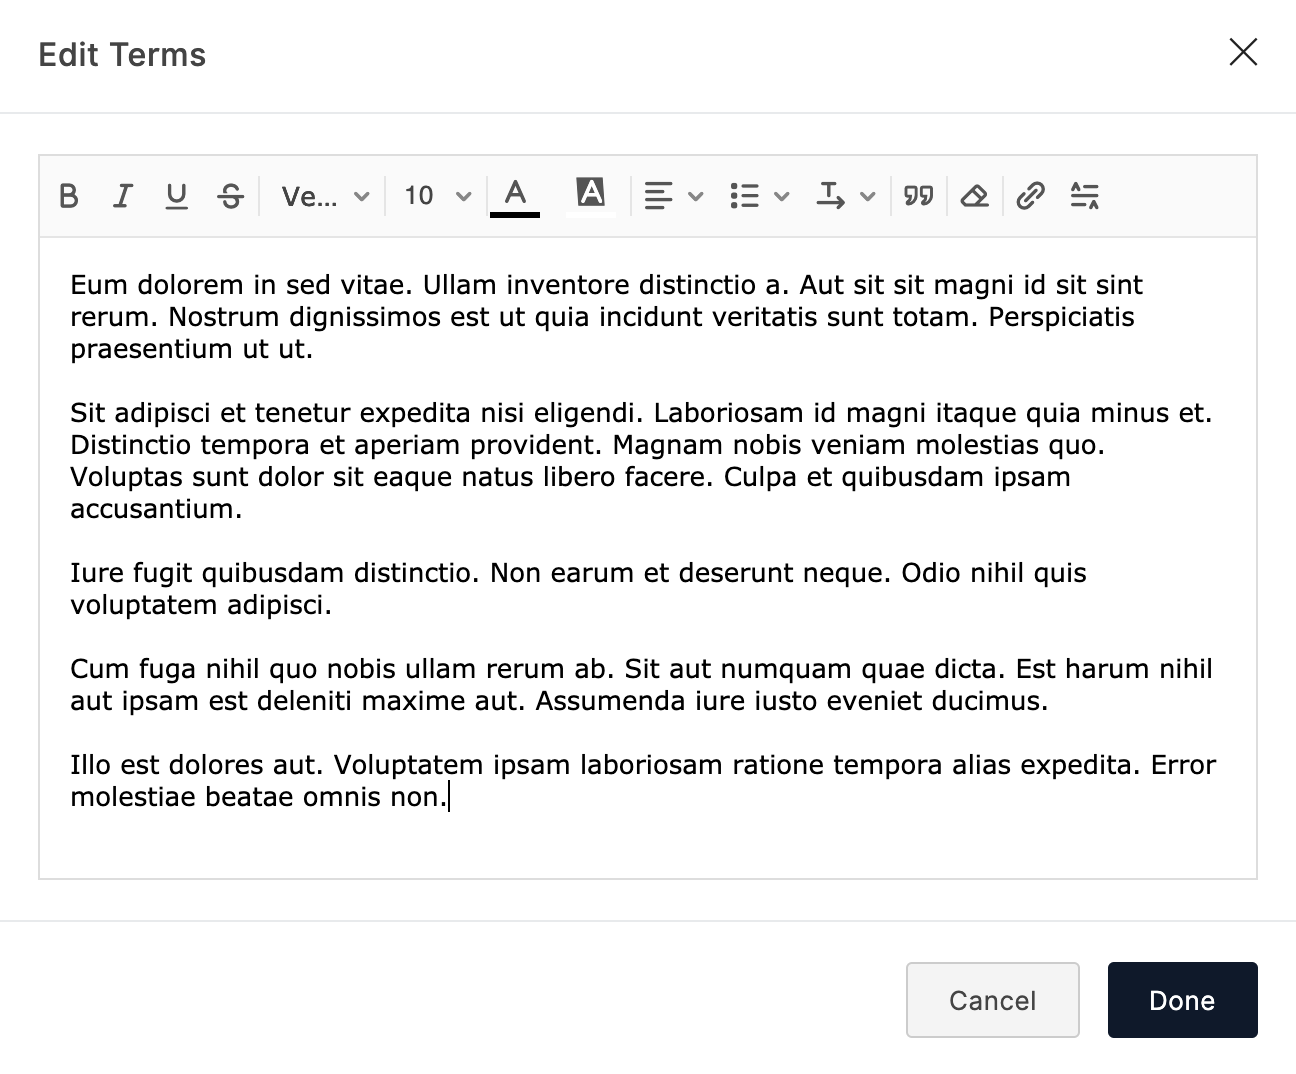This screenshot has width=1296, height=1074.
Task: Click the bulleted list icon
Action: (x=744, y=196)
